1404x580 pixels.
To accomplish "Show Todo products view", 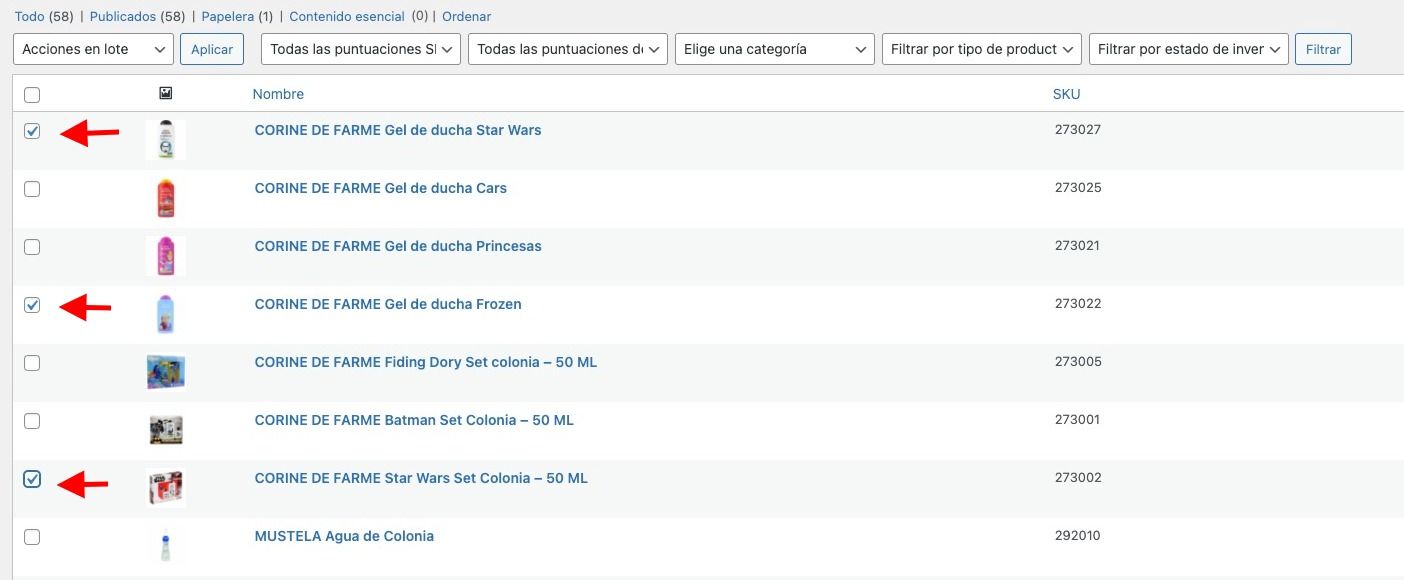I will [x=29, y=17].
